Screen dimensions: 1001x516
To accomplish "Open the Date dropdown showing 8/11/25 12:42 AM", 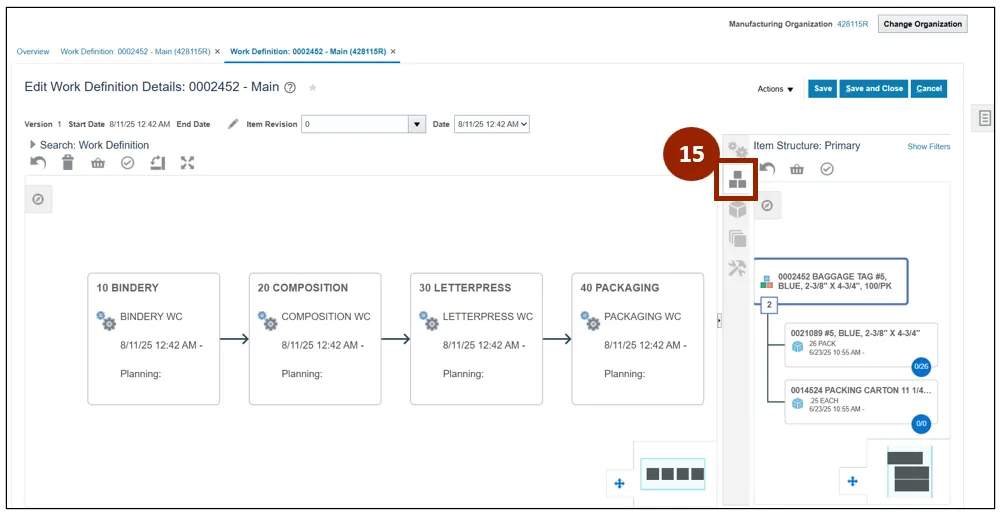I will point(492,124).
